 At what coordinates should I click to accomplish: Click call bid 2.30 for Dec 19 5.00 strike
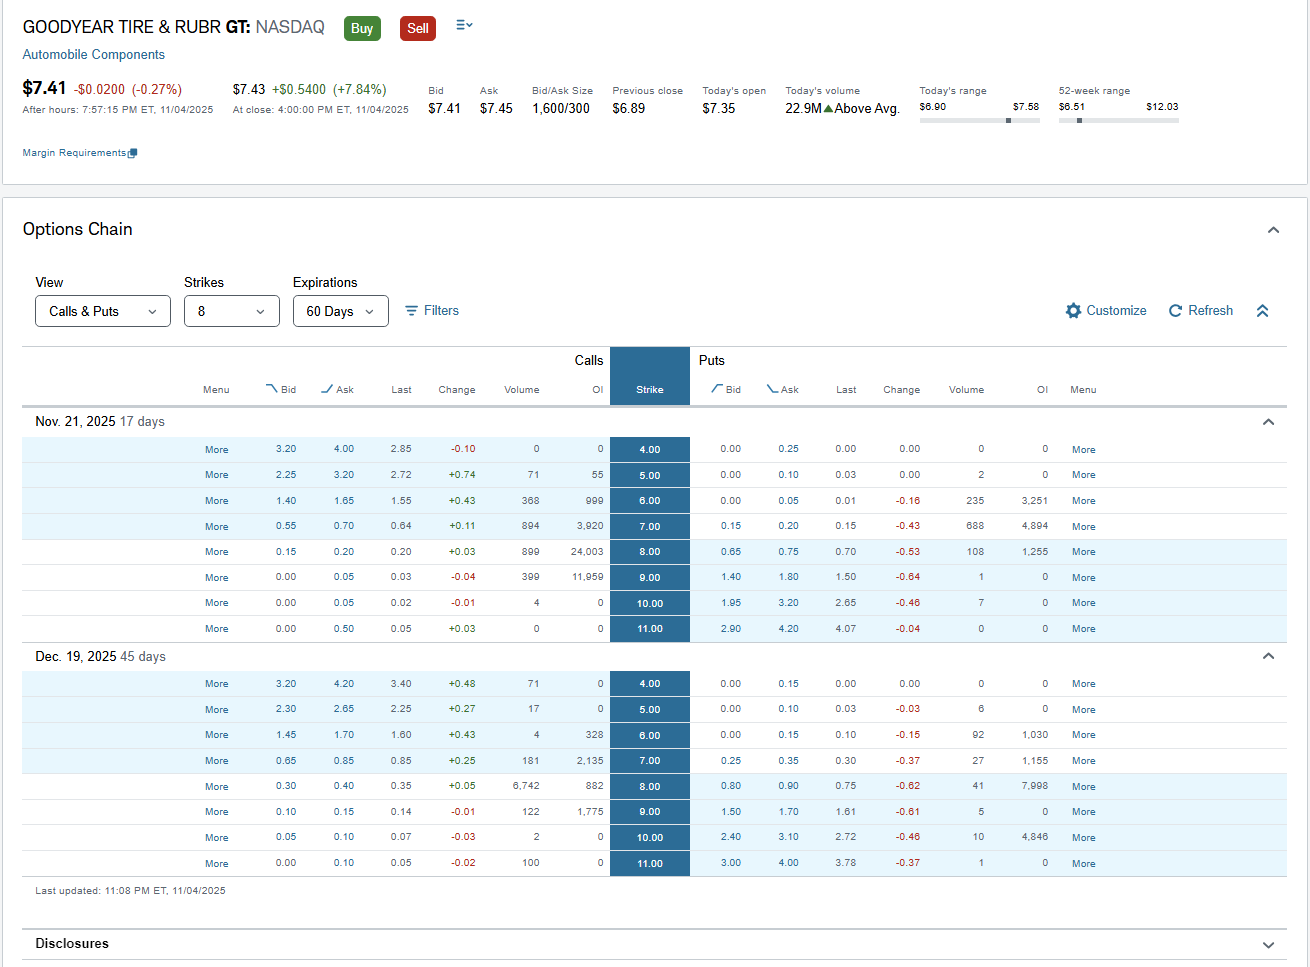286,709
